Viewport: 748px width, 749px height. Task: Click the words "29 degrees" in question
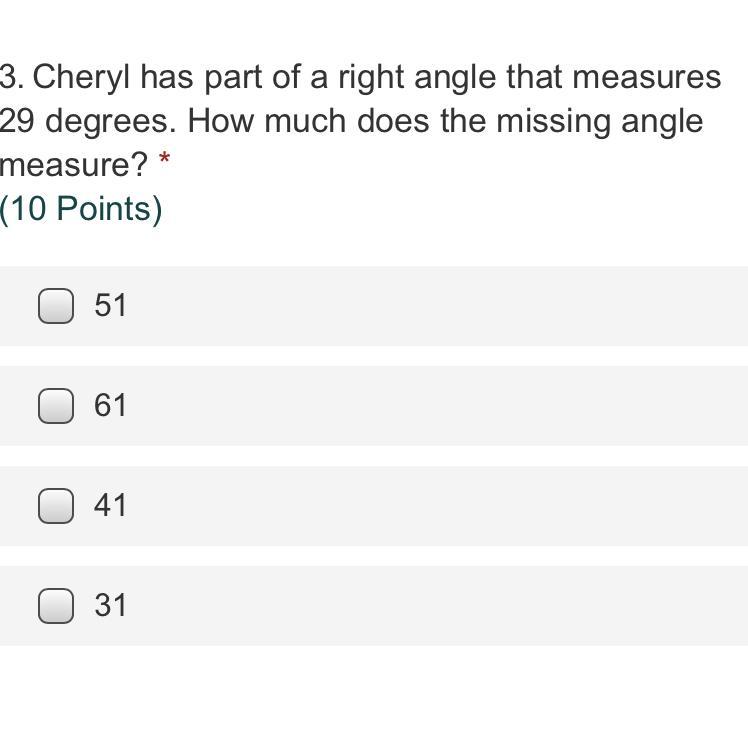pos(88,121)
